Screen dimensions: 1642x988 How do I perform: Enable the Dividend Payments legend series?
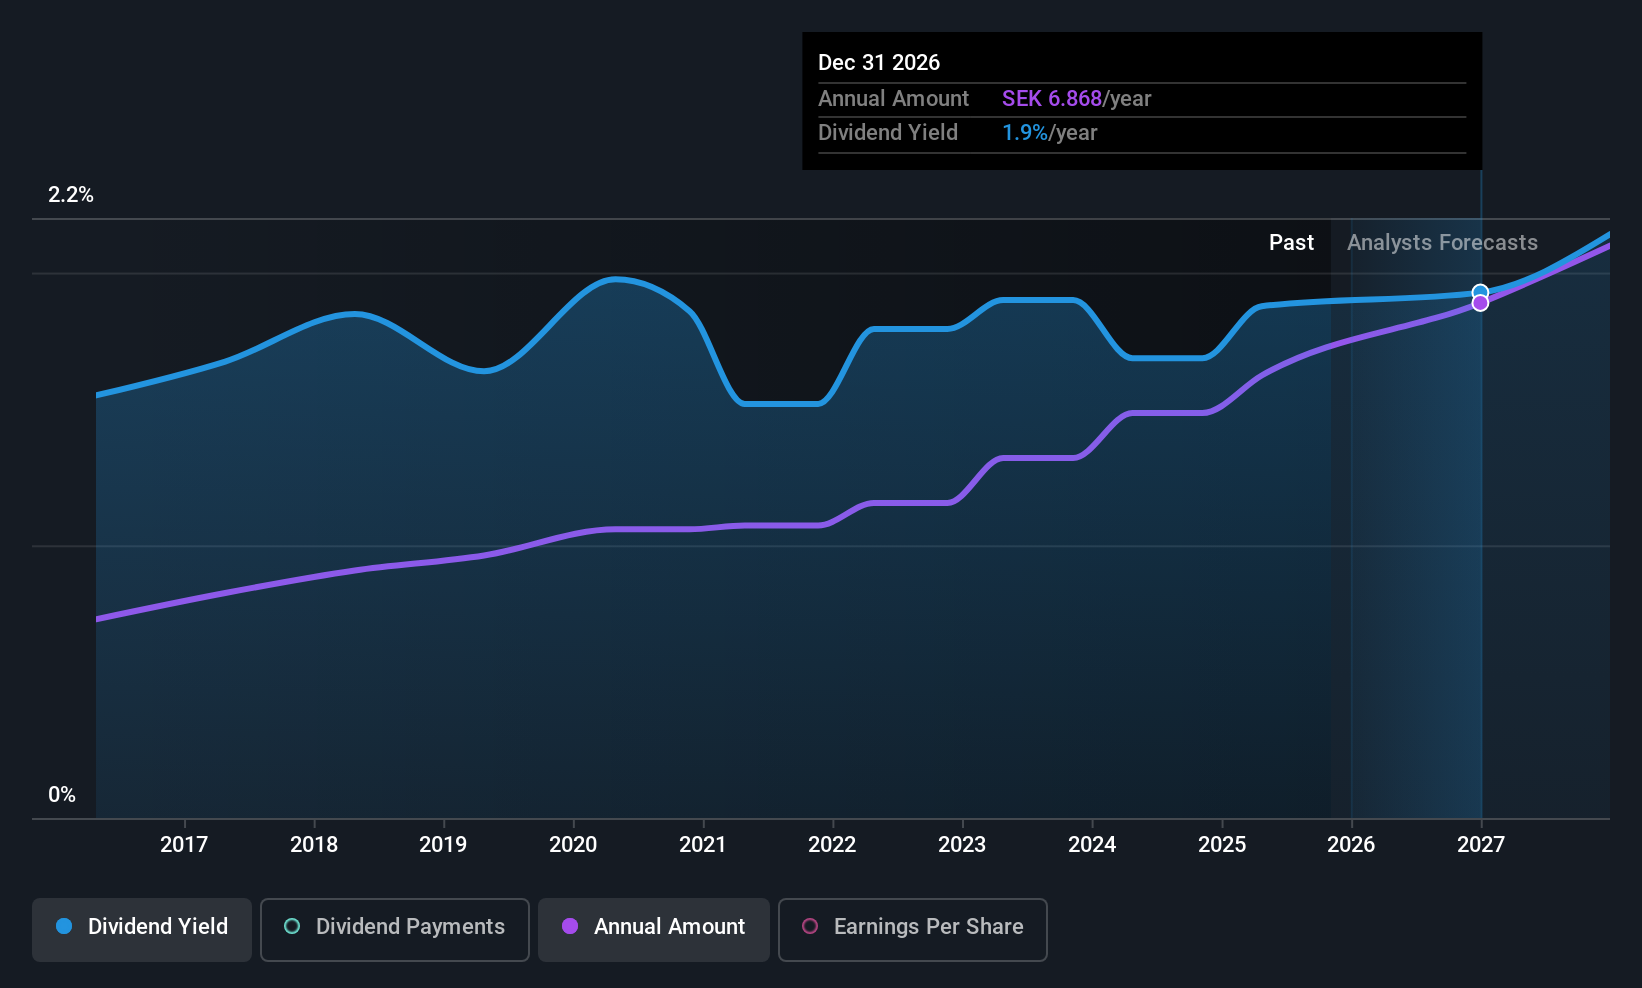click(x=394, y=927)
